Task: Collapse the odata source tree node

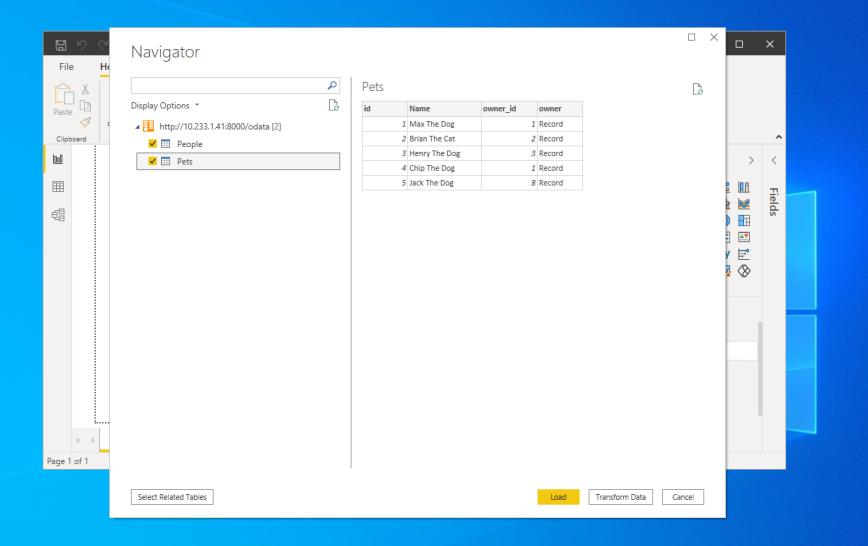Action: click(137, 127)
